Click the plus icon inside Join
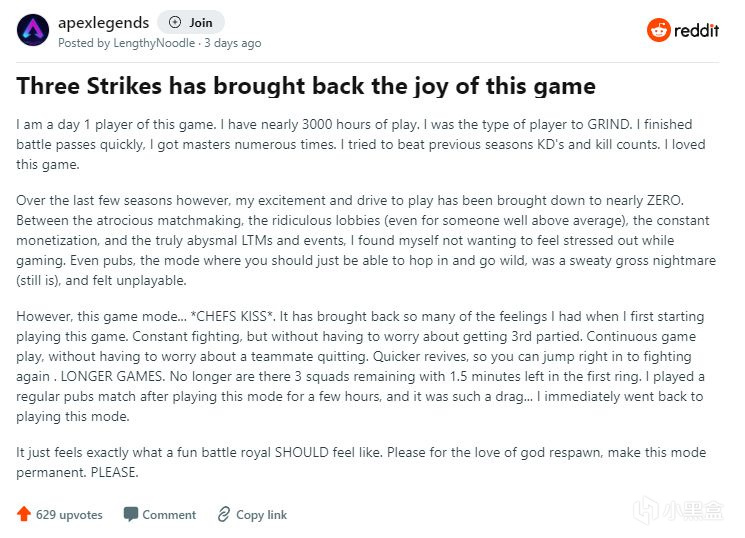 (x=176, y=22)
